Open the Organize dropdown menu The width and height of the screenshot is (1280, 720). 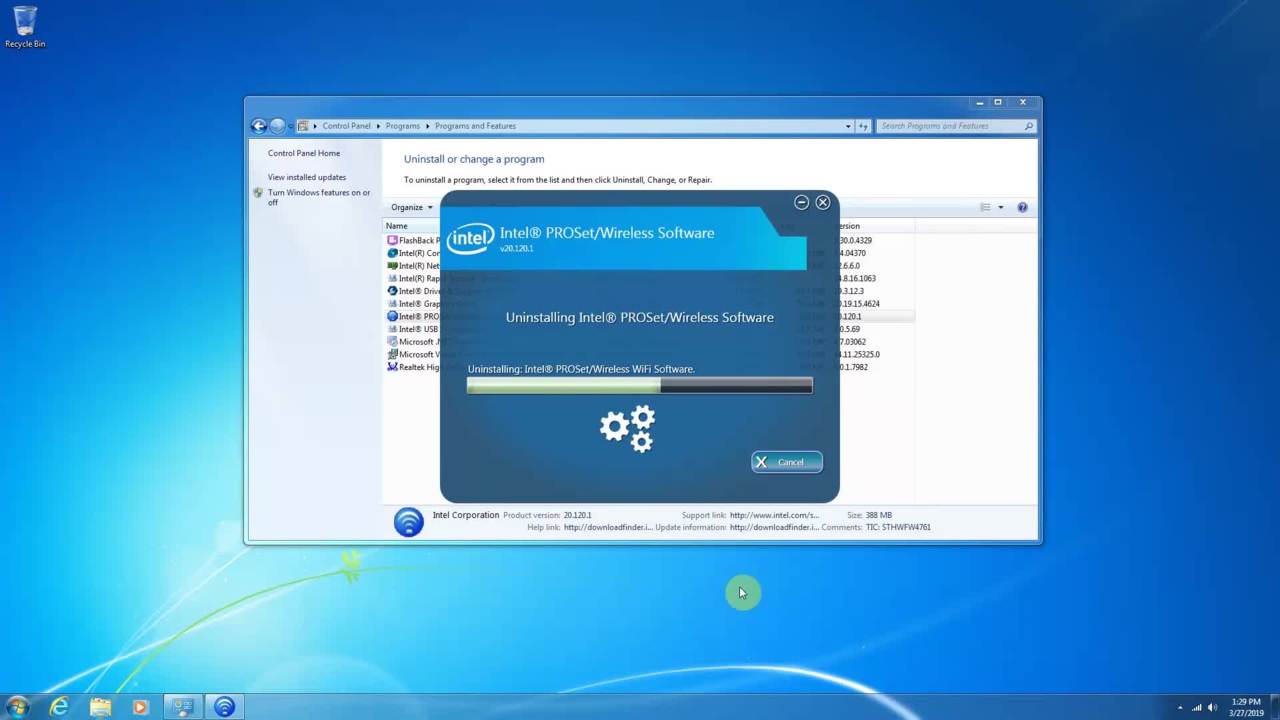pyautogui.click(x=411, y=207)
